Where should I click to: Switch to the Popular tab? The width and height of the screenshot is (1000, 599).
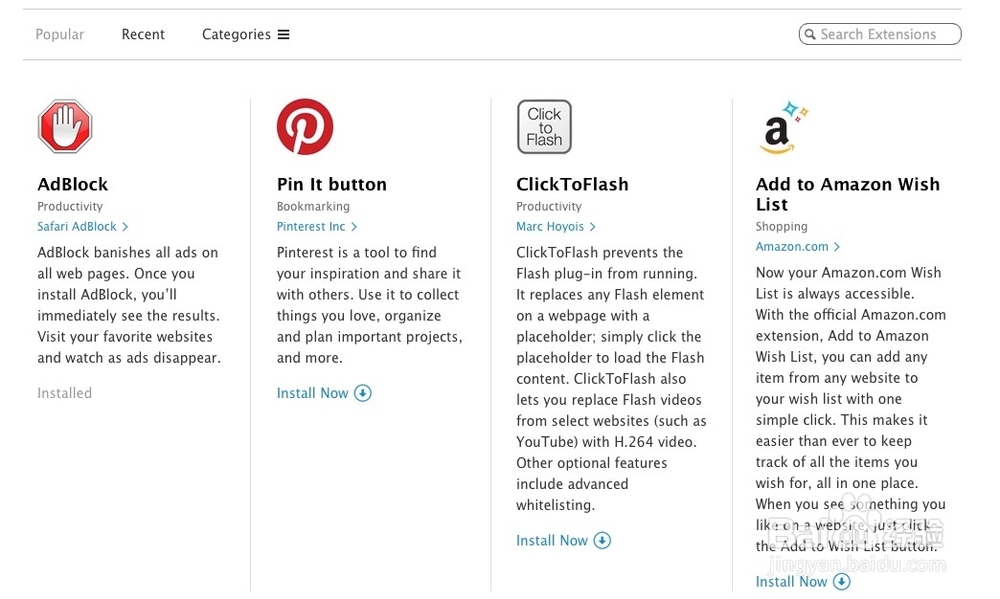(x=60, y=34)
